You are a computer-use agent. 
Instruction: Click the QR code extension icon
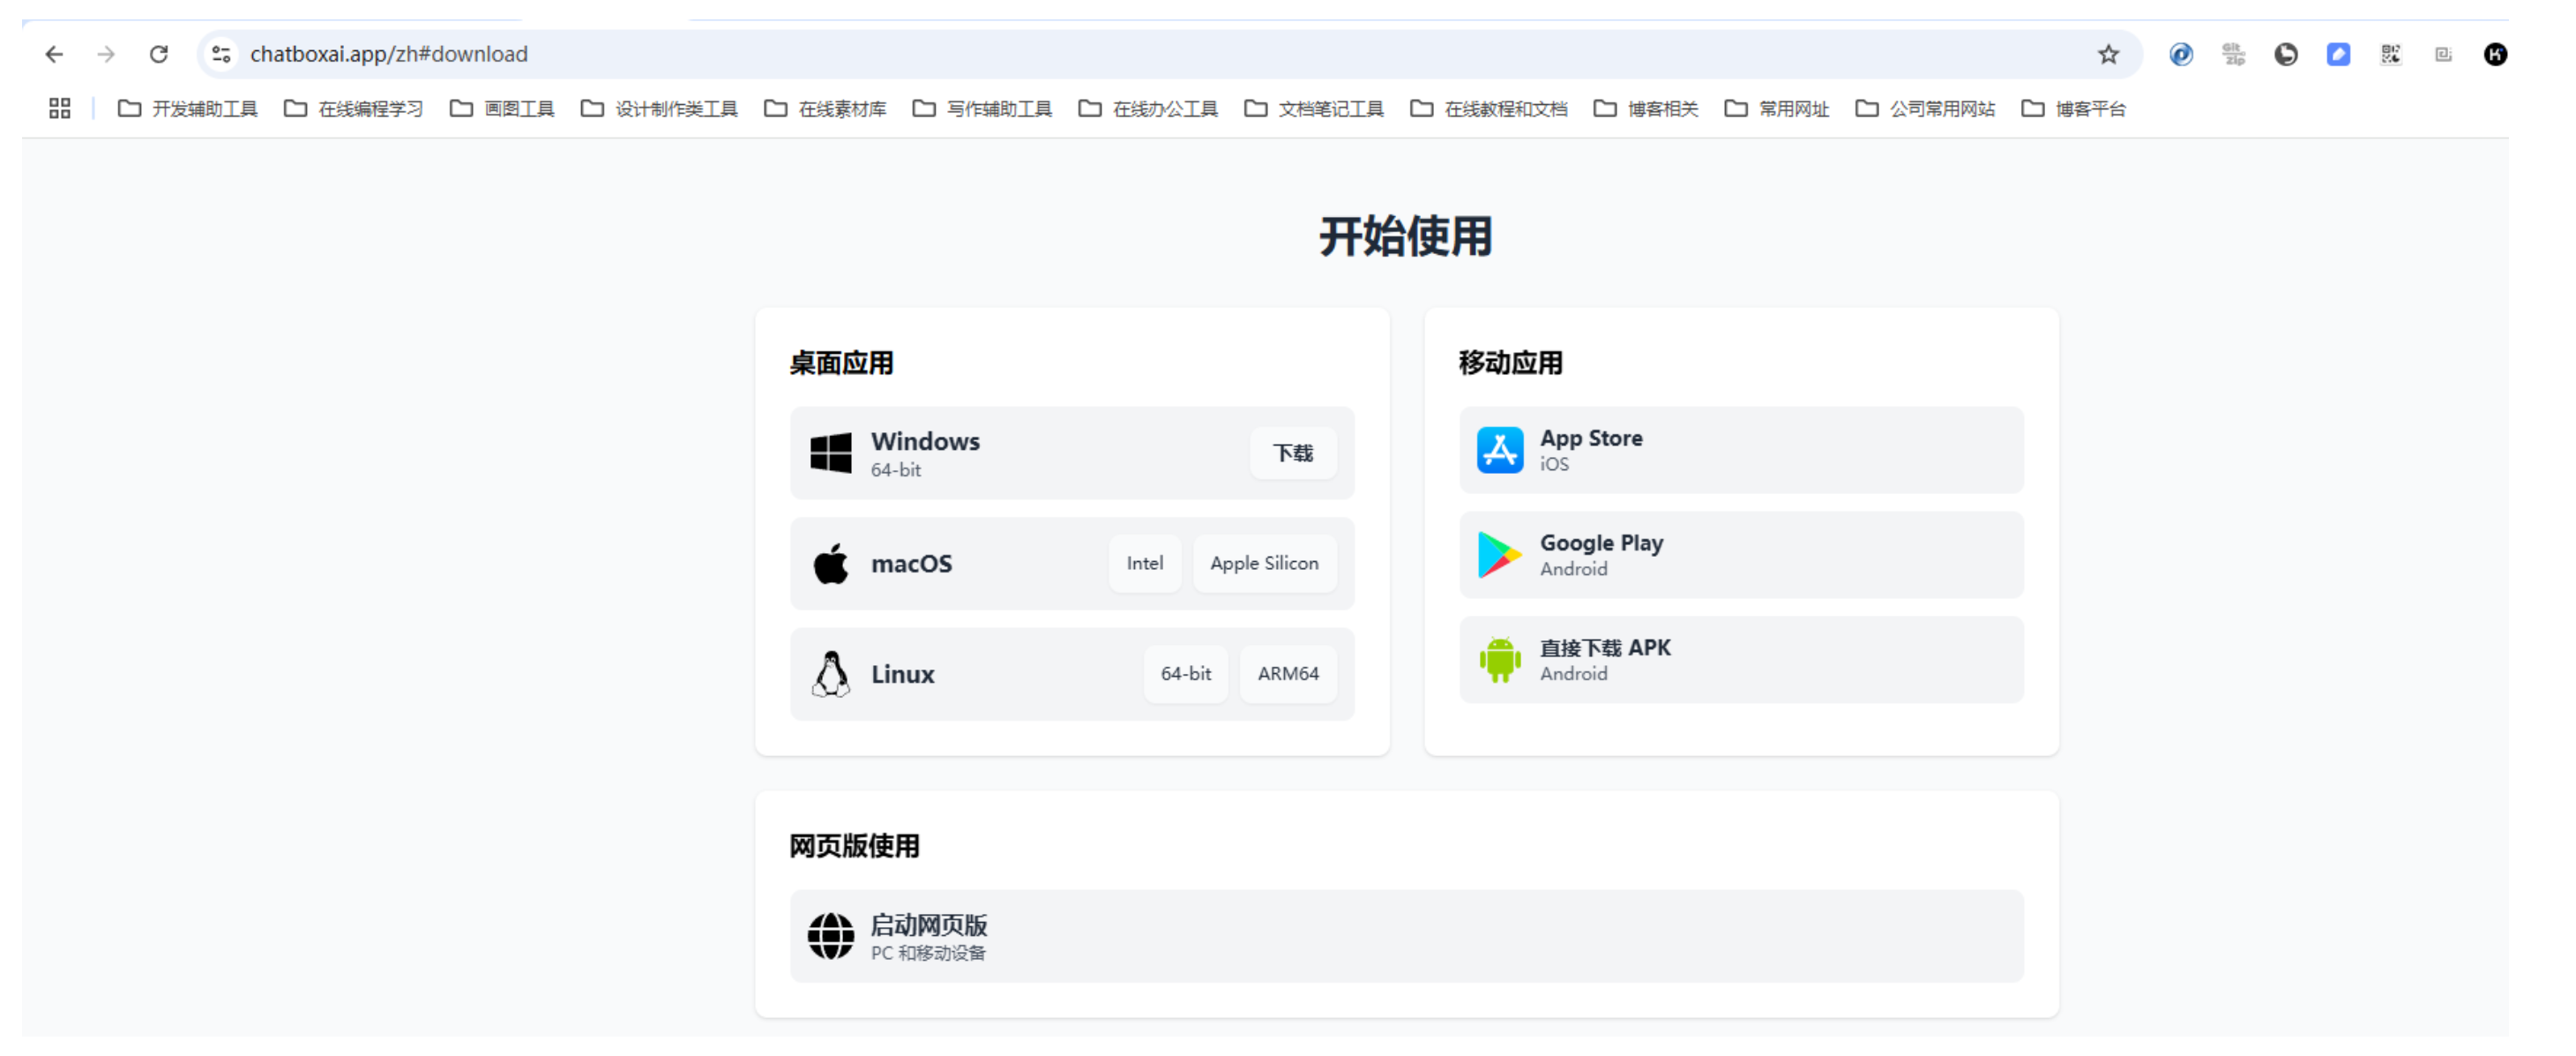(2390, 54)
